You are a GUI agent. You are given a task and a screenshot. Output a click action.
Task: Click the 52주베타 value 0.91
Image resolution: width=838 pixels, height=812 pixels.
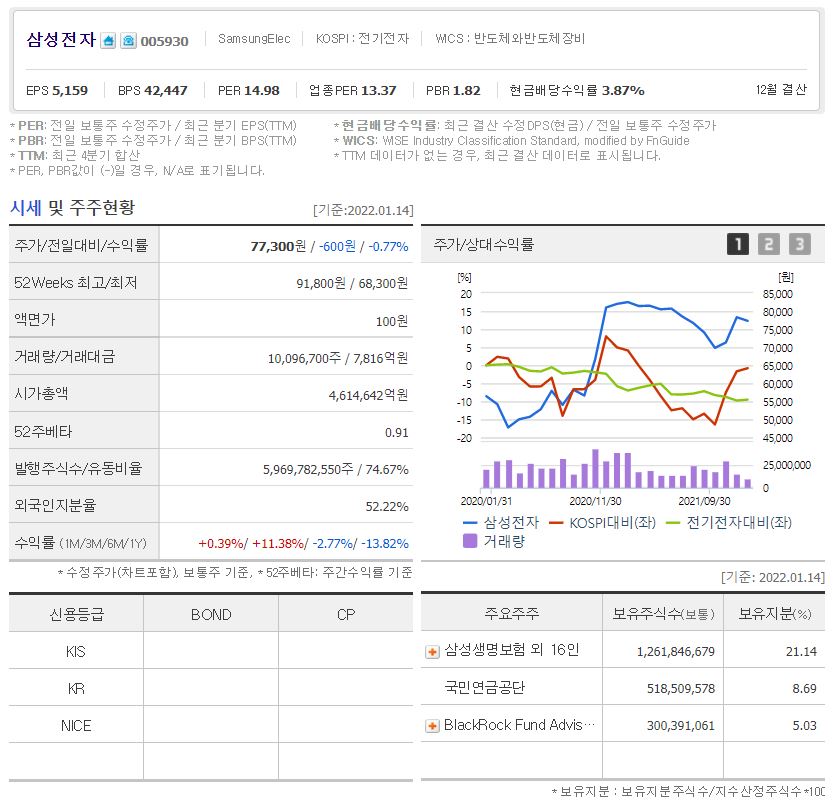click(x=397, y=432)
